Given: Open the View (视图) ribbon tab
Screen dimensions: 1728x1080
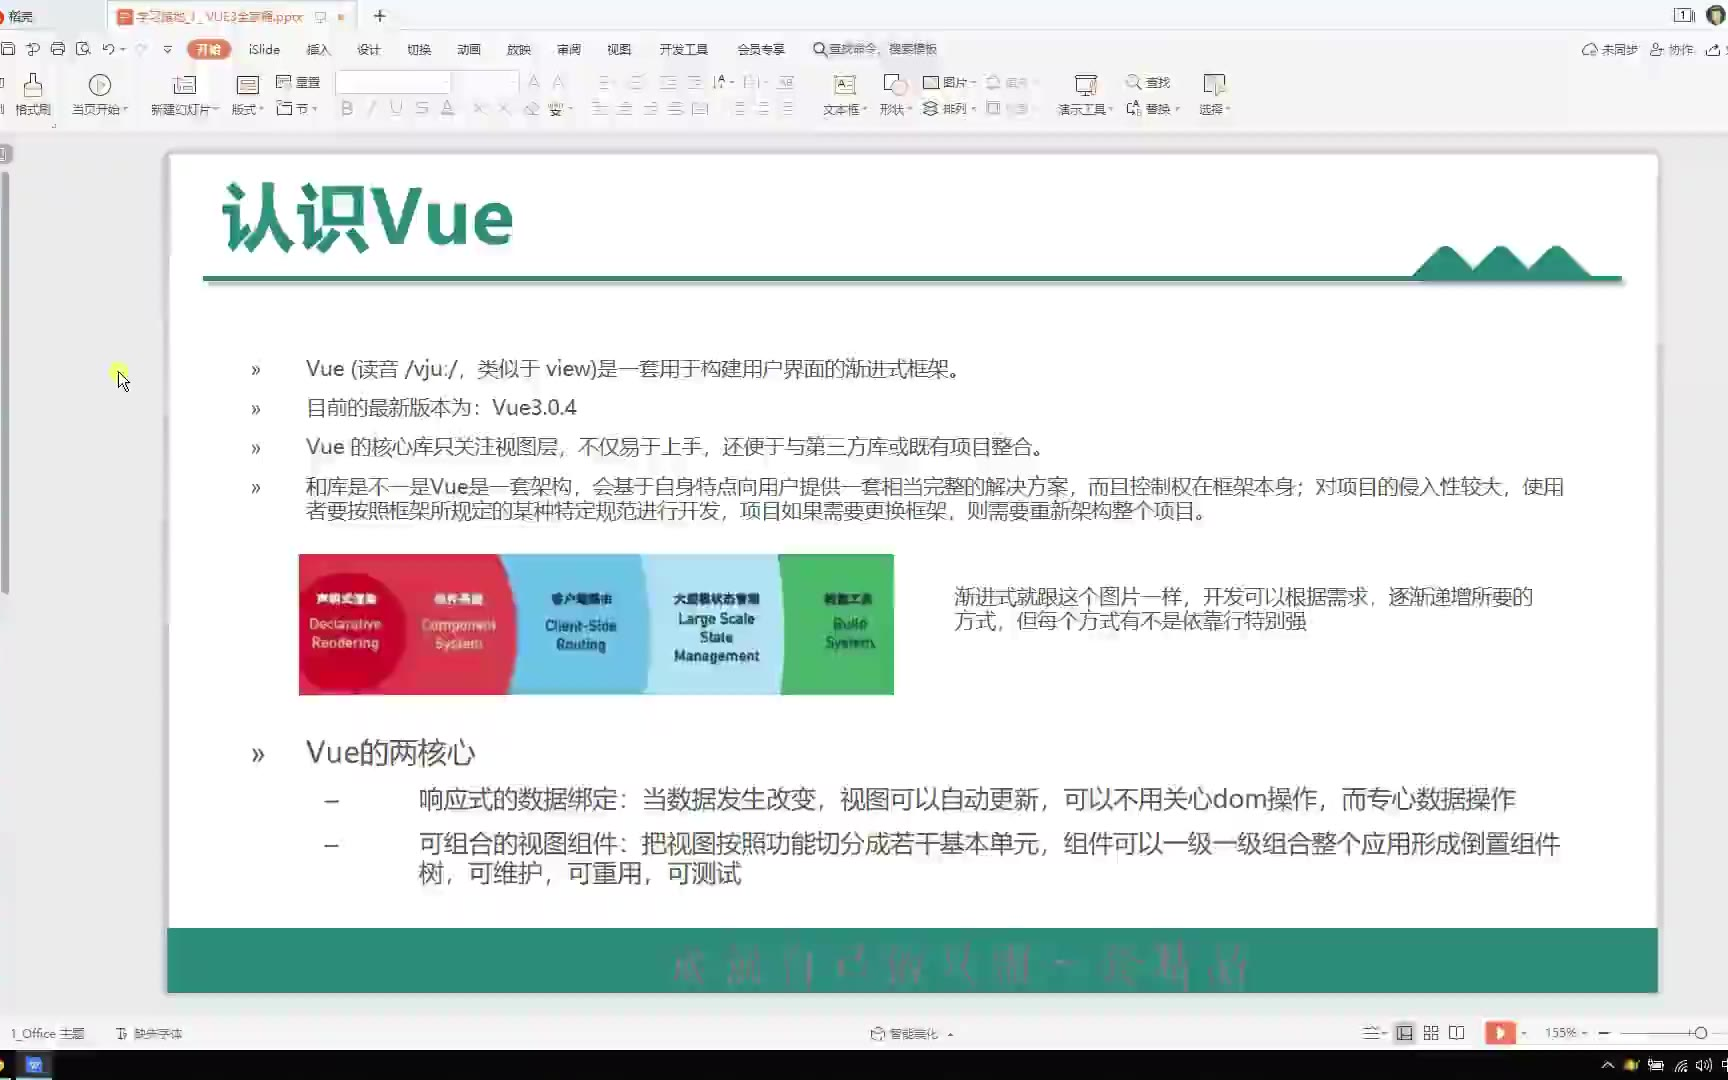Looking at the screenshot, I should [619, 49].
